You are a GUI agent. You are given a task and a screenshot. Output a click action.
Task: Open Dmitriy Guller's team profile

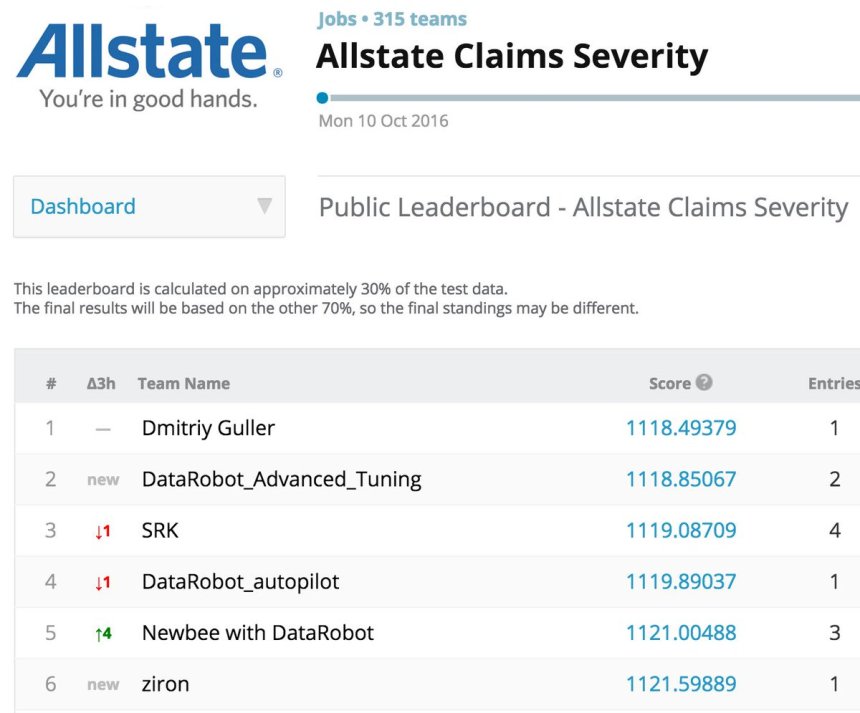(x=208, y=428)
